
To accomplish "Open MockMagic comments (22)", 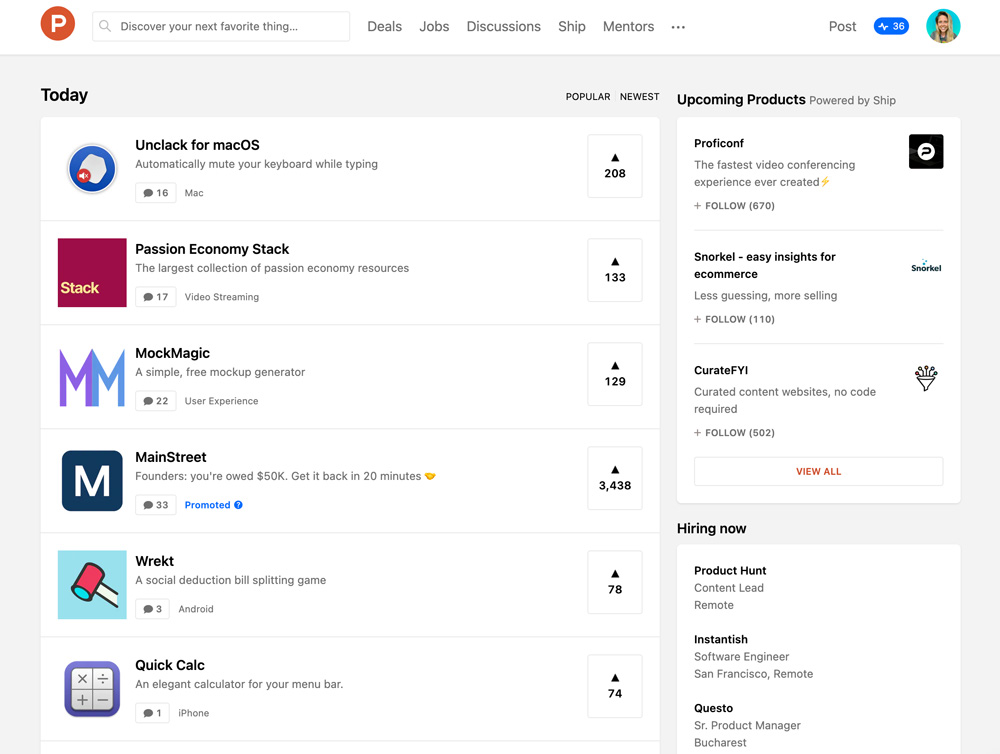I will tap(156, 401).
